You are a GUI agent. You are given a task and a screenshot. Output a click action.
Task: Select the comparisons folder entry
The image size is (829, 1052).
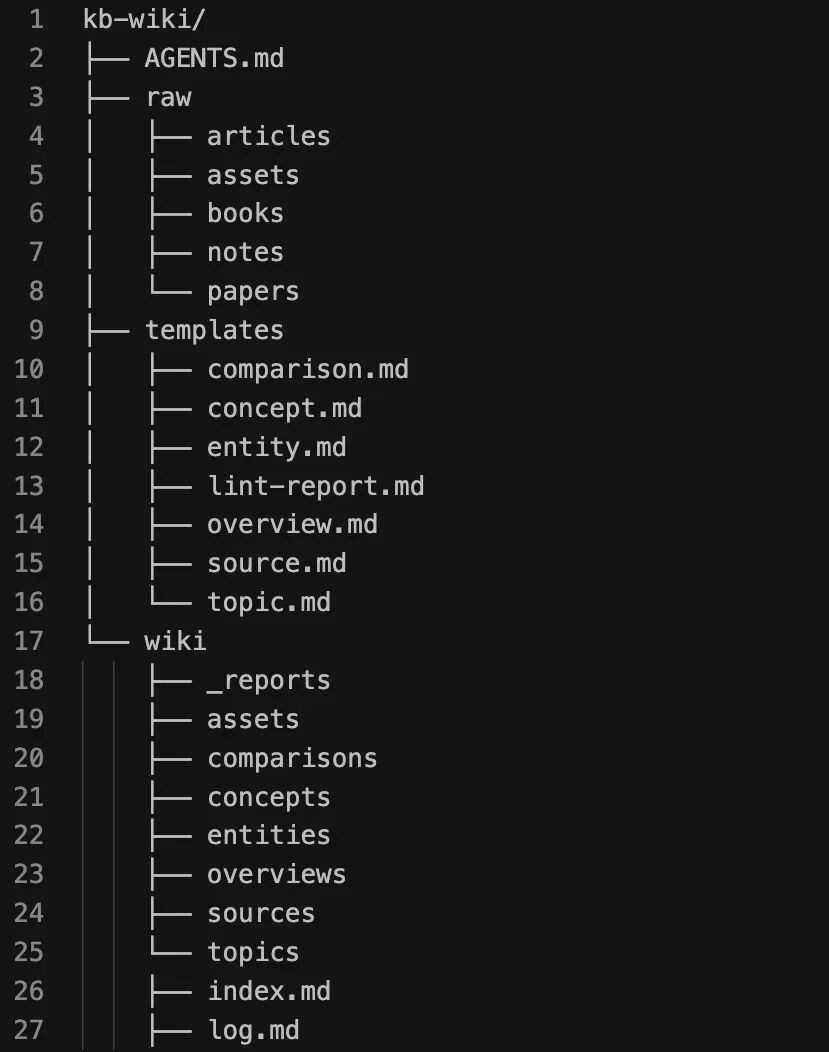tap(292, 758)
